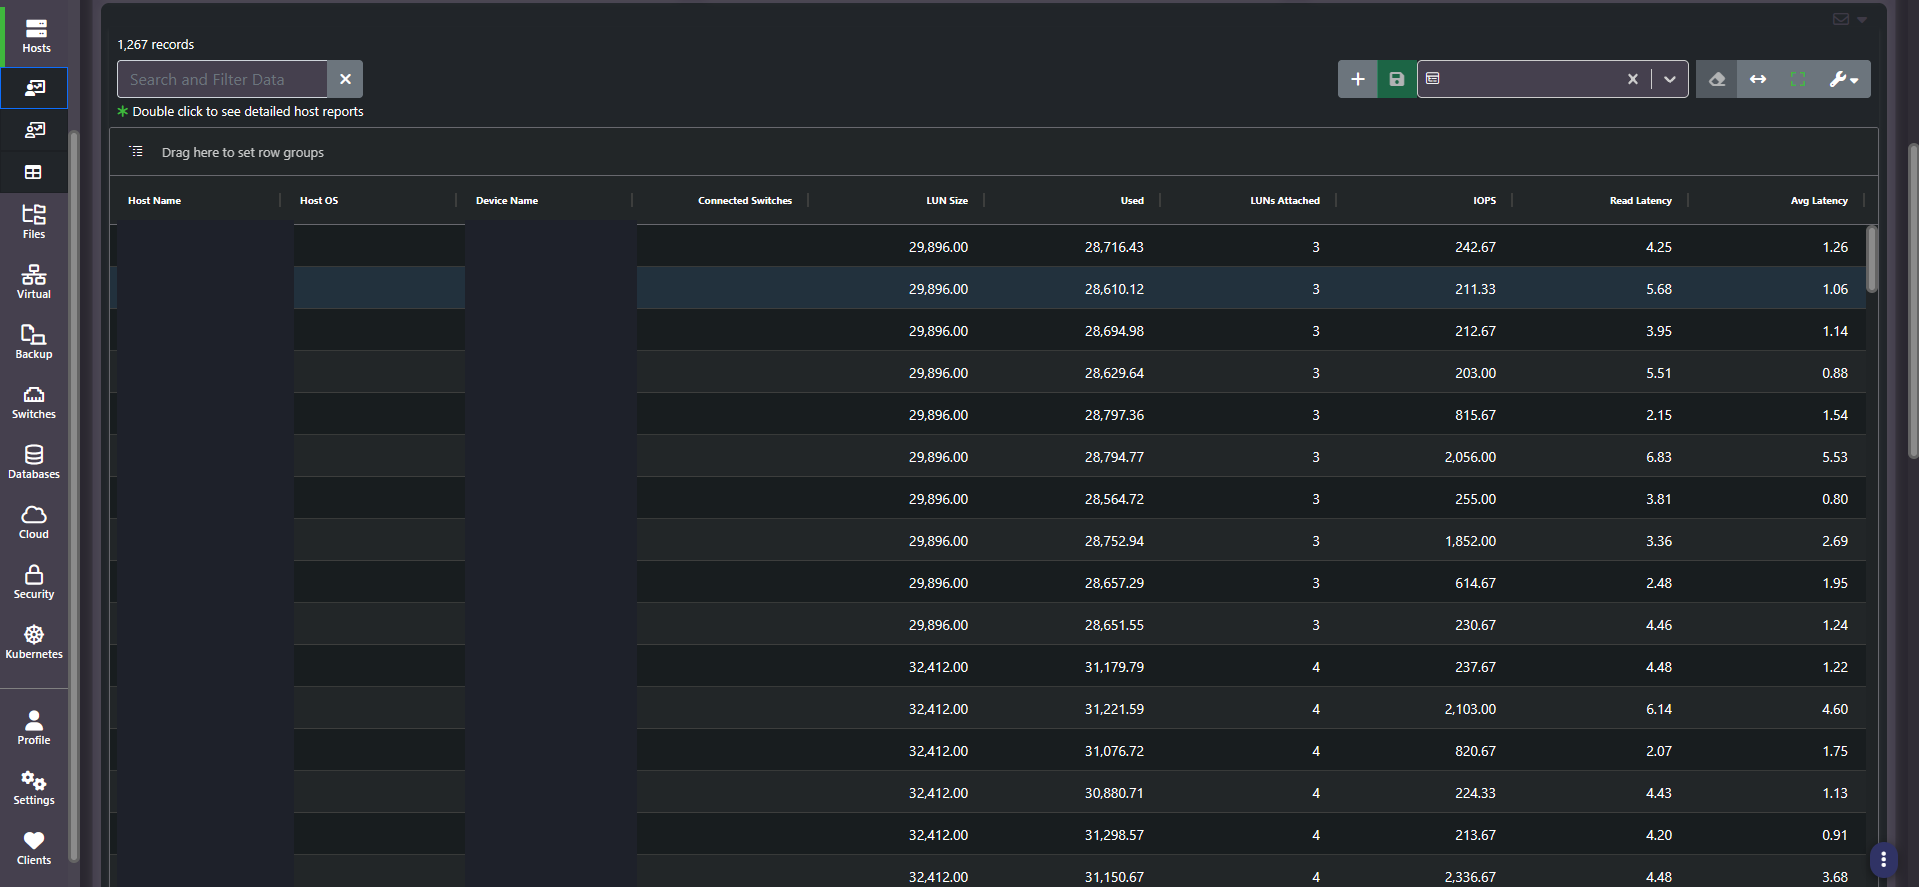The width and height of the screenshot is (1919, 887).
Task: Sort by the Connected Switches column header
Action: click(745, 201)
